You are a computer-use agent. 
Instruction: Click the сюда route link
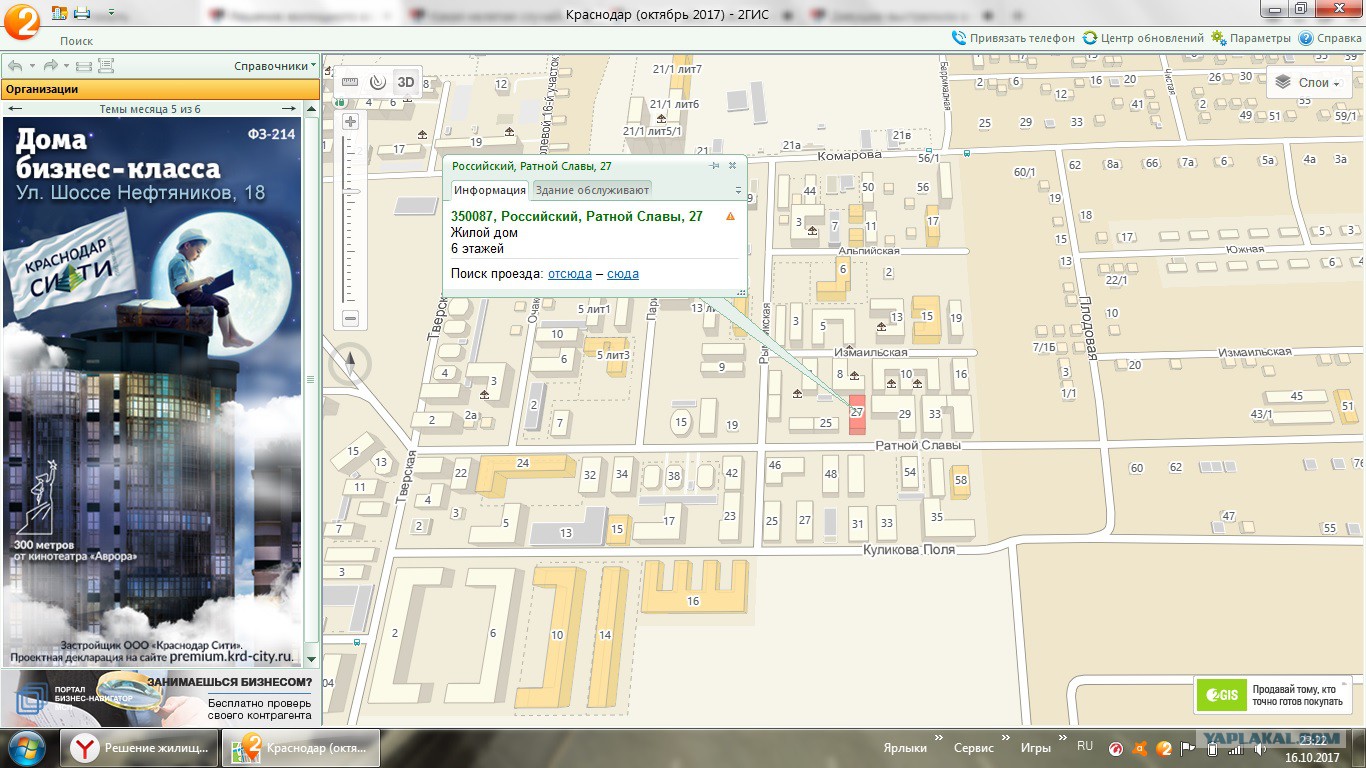(623, 273)
